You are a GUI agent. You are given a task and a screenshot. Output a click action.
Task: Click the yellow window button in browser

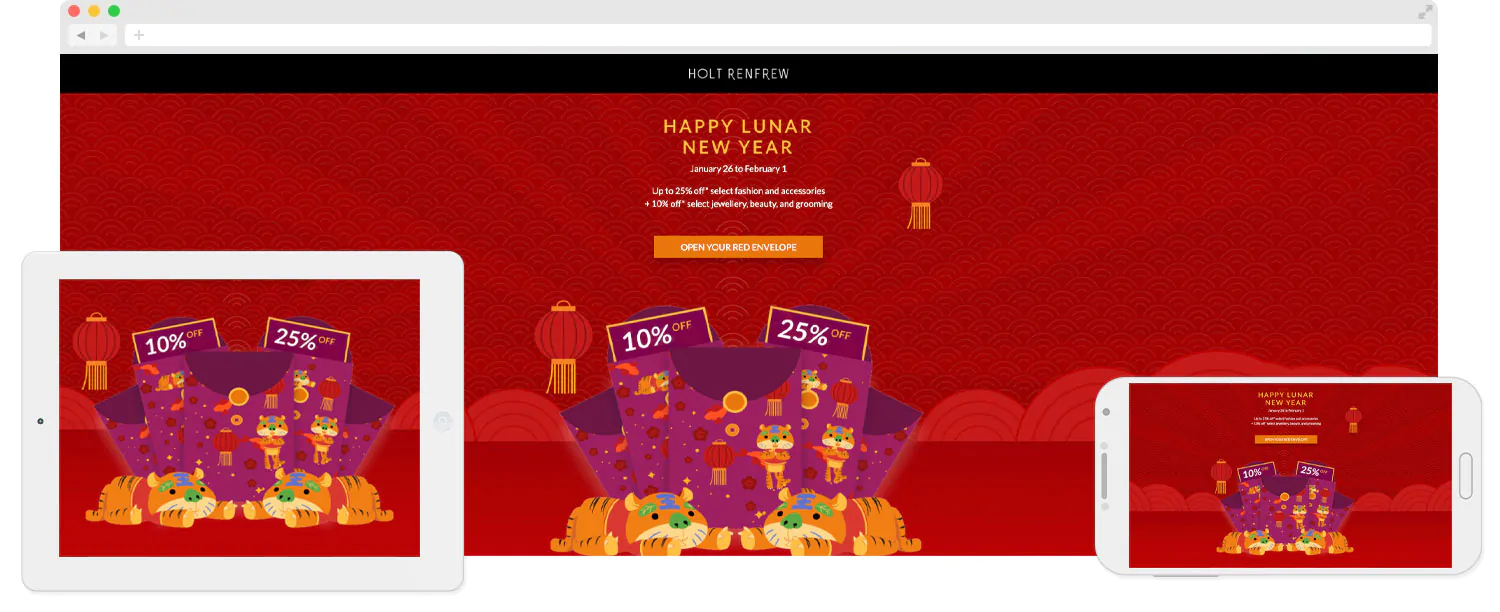[94, 11]
